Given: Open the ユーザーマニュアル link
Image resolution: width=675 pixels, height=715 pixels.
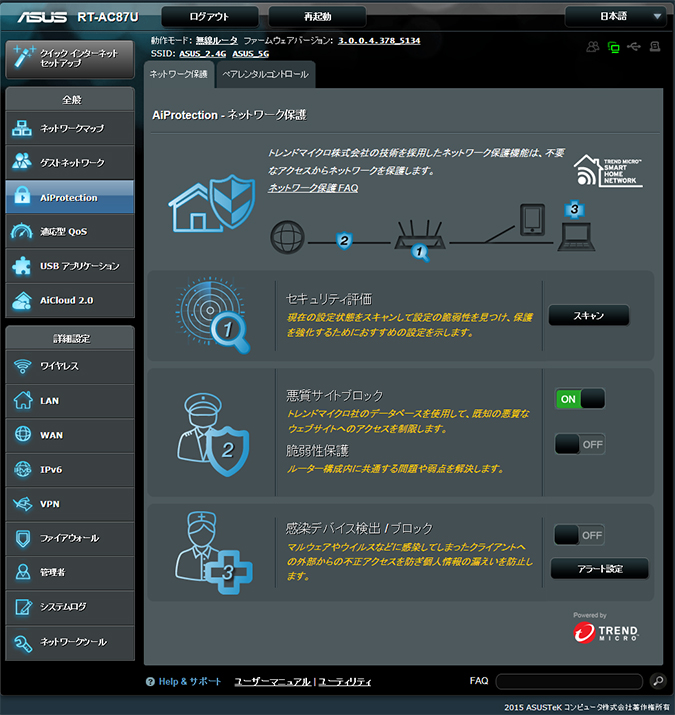Looking at the screenshot, I should [x=273, y=682].
